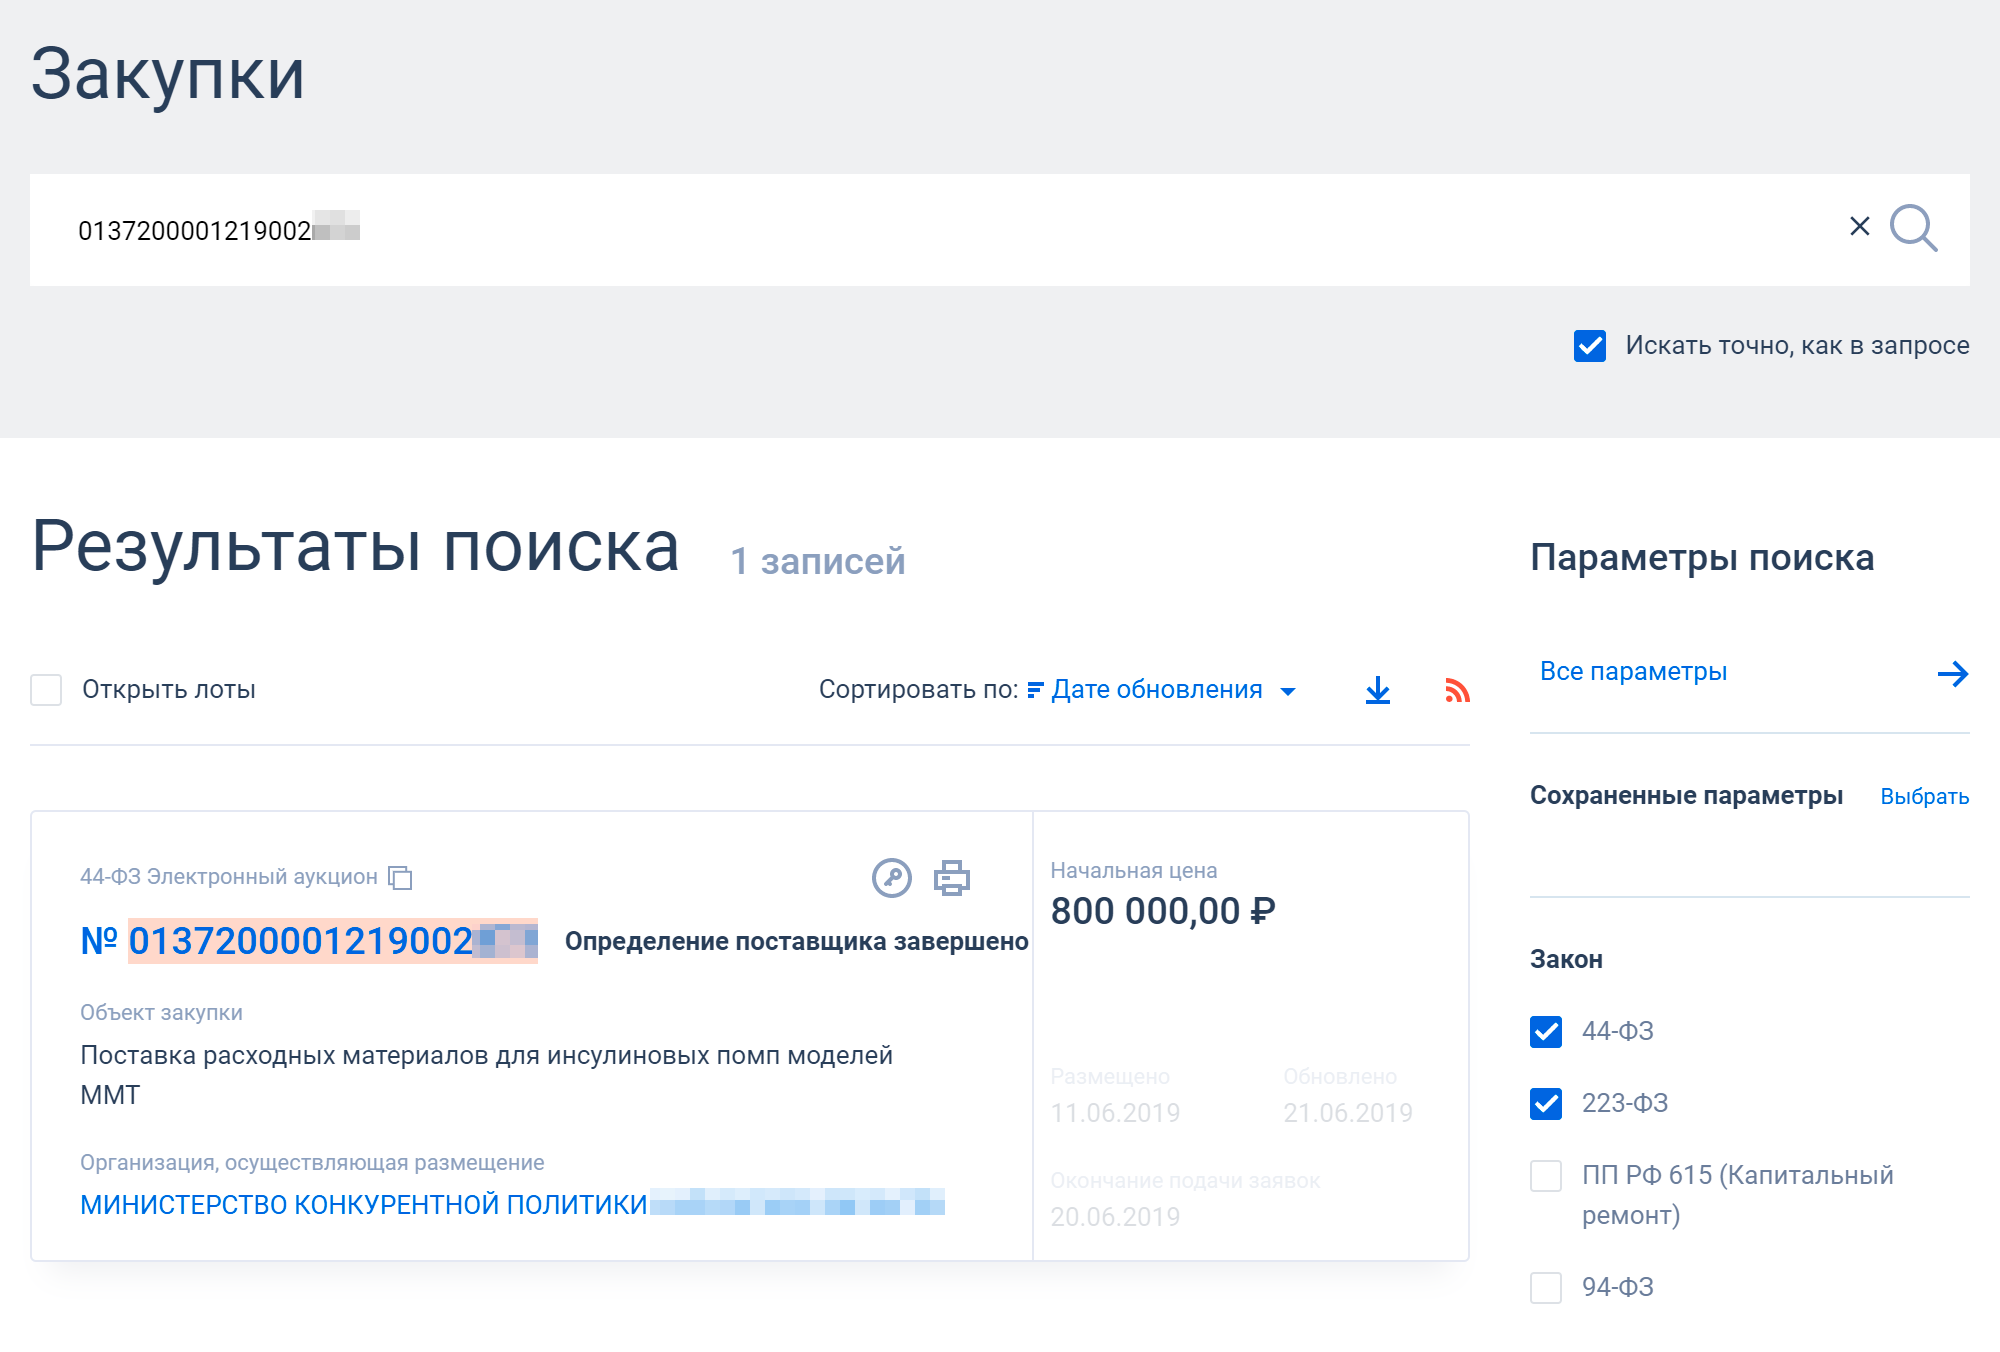
Task: Uncheck the 44-ФЗ law filter
Action: [1546, 1031]
